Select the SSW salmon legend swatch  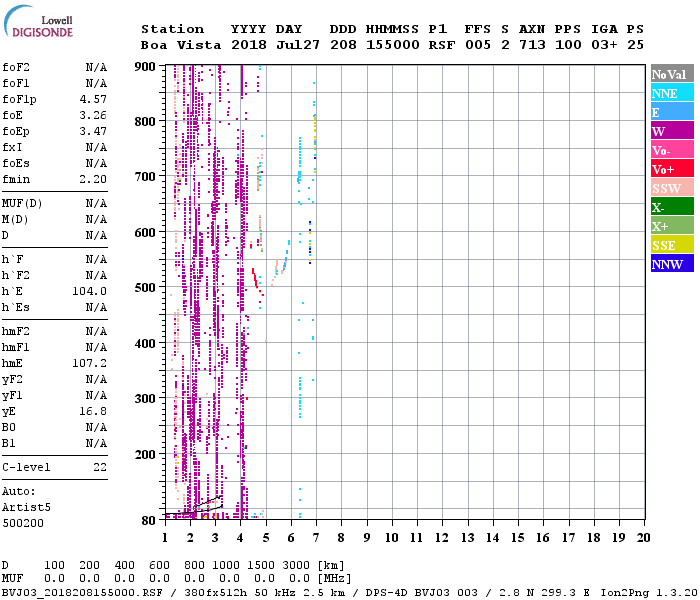tap(672, 188)
